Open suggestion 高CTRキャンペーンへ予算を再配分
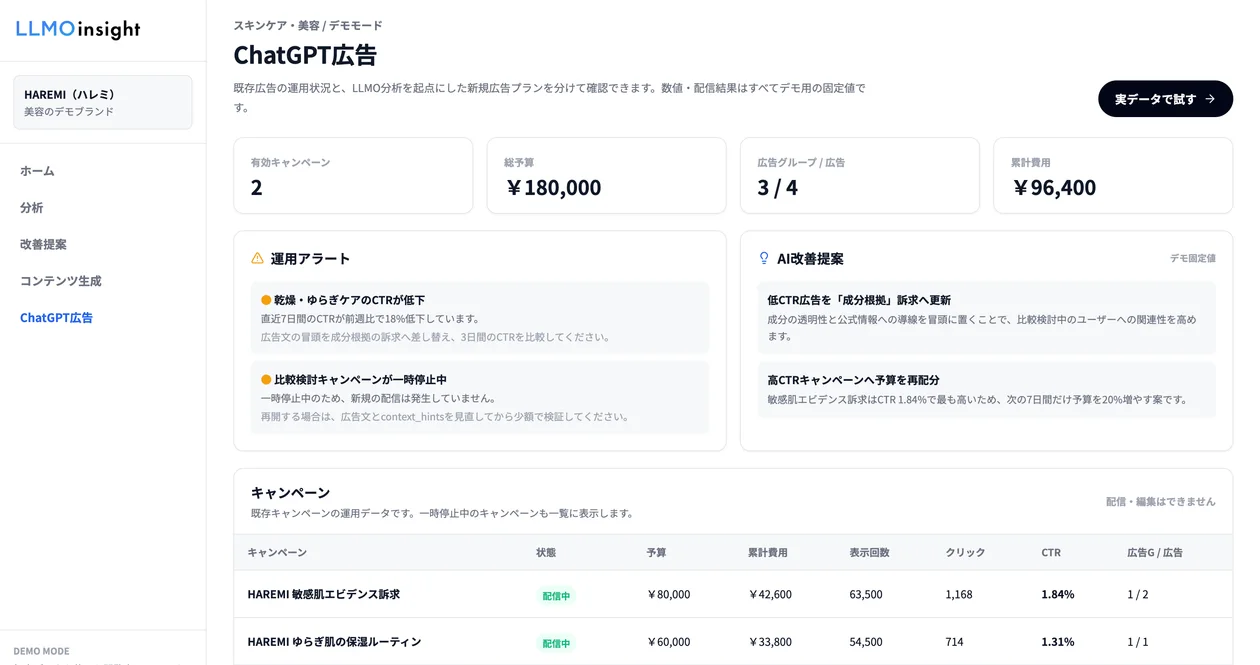The width and height of the screenshot is (1260, 665). coord(987,389)
